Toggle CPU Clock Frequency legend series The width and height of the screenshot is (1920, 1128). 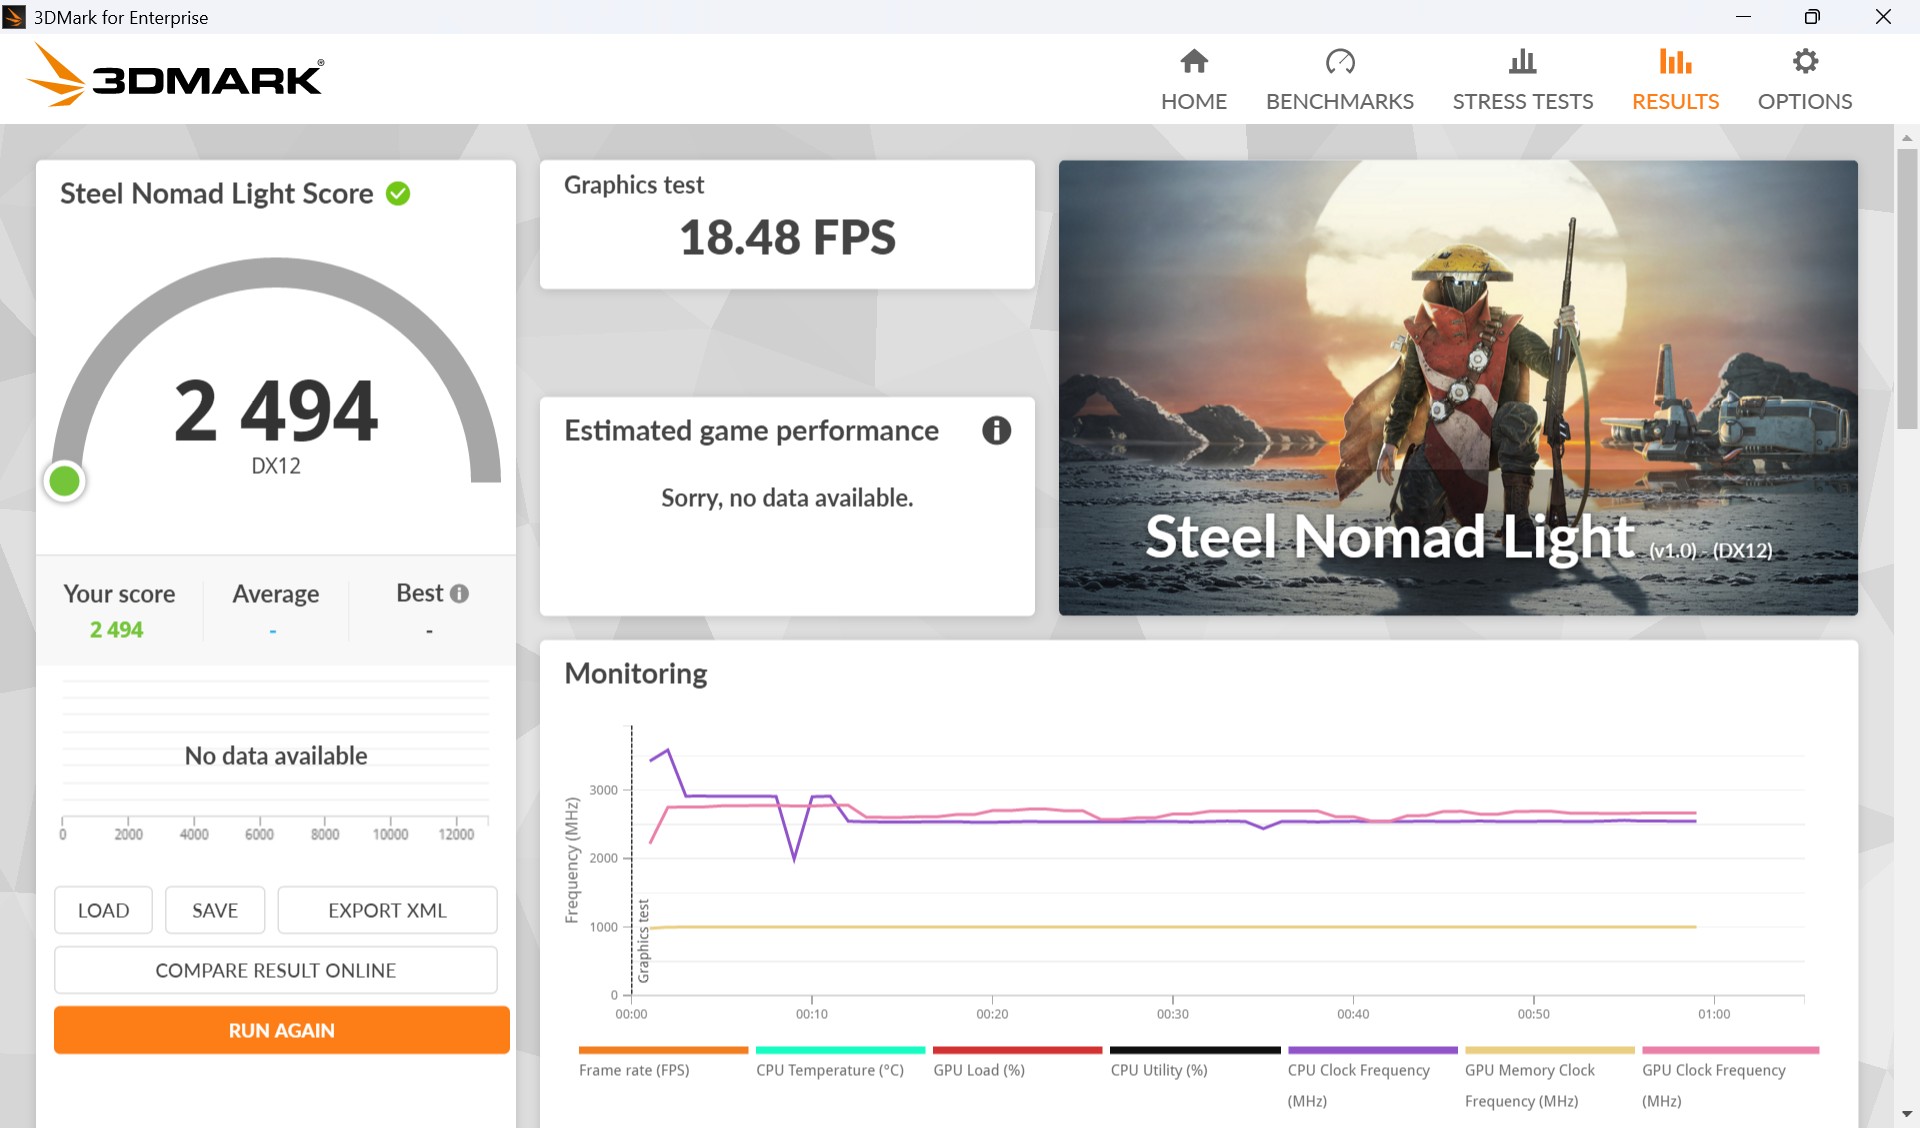[1358, 1070]
